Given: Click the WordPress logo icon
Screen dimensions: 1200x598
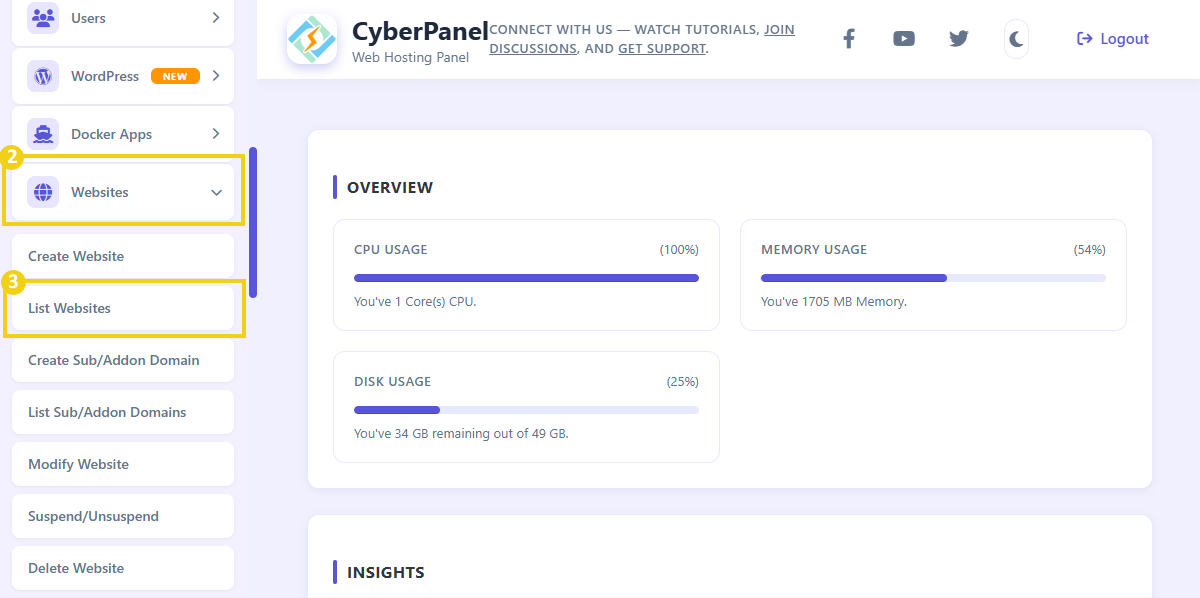Looking at the screenshot, I should [43, 76].
